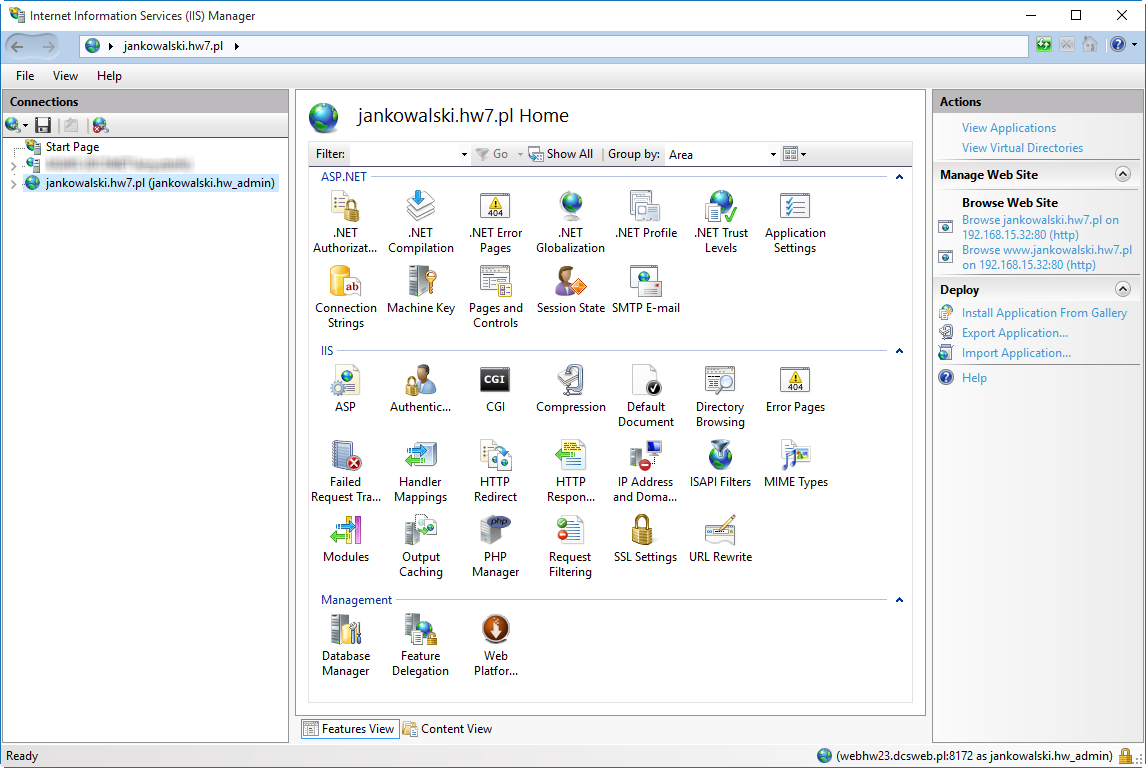
Task: Collapse the ASP.NET group
Action: coord(899,177)
